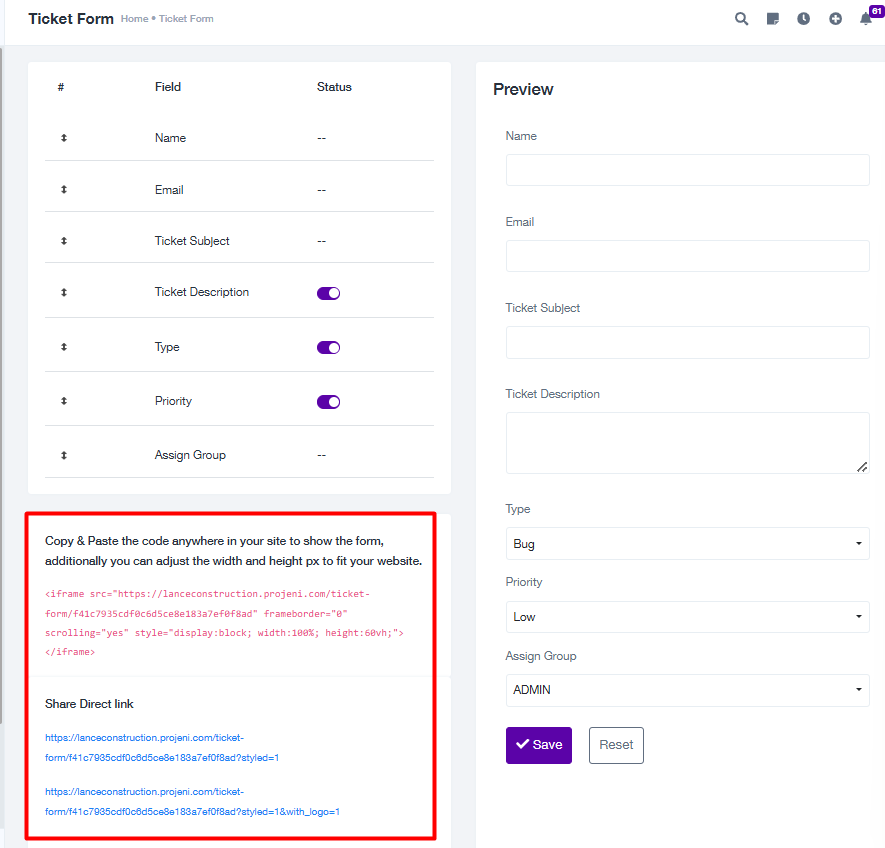
Task: Click the Ticket Subject field name in table
Action: 192,241
